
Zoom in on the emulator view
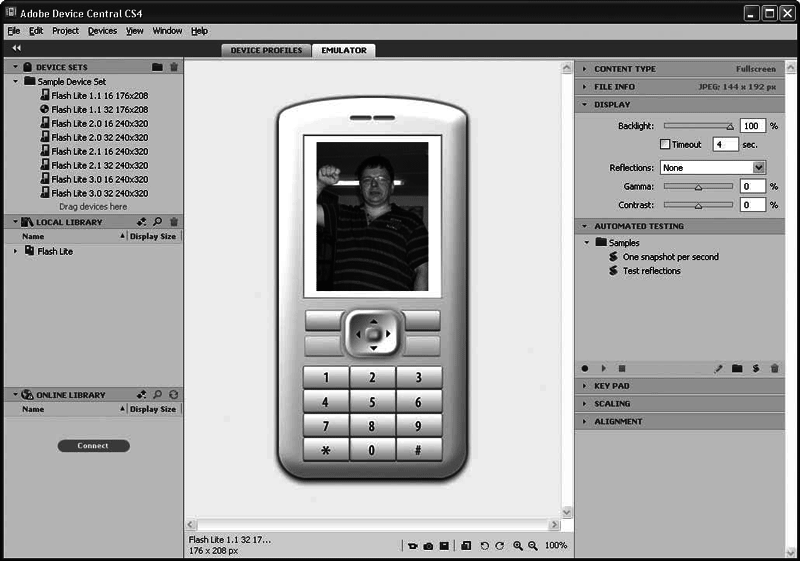pyautogui.click(x=518, y=546)
